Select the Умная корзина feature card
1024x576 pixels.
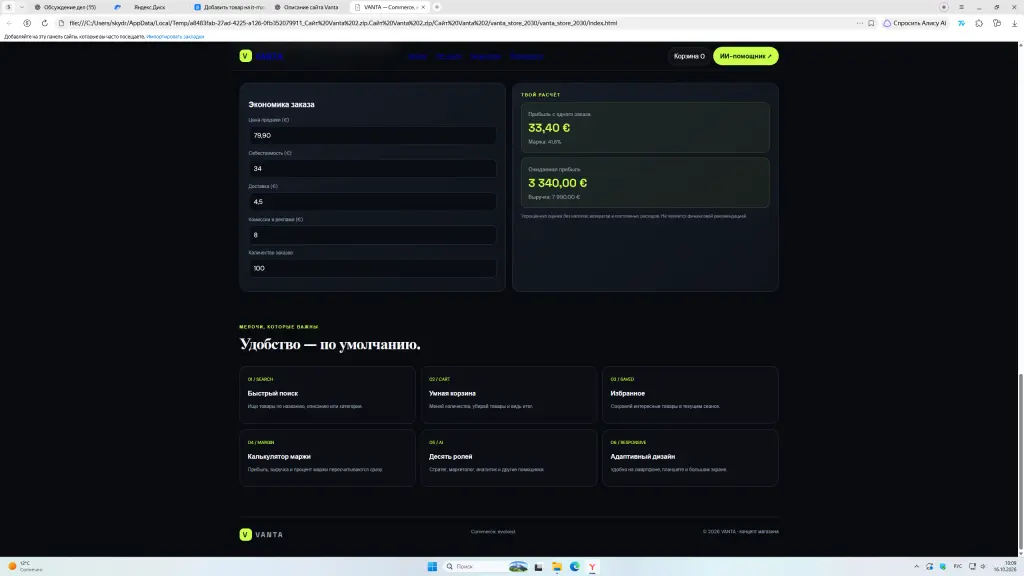(x=509, y=394)
